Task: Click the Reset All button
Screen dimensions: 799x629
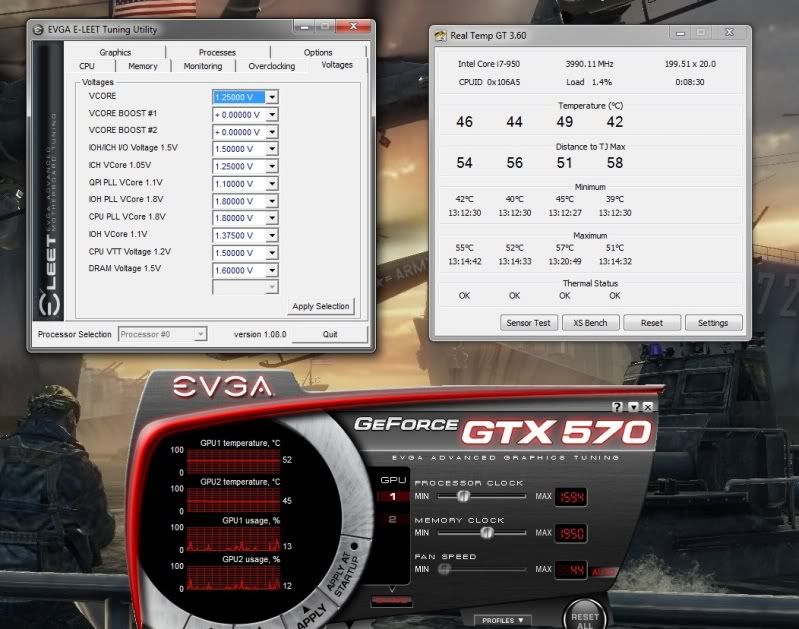Action: tap(584, 616)
